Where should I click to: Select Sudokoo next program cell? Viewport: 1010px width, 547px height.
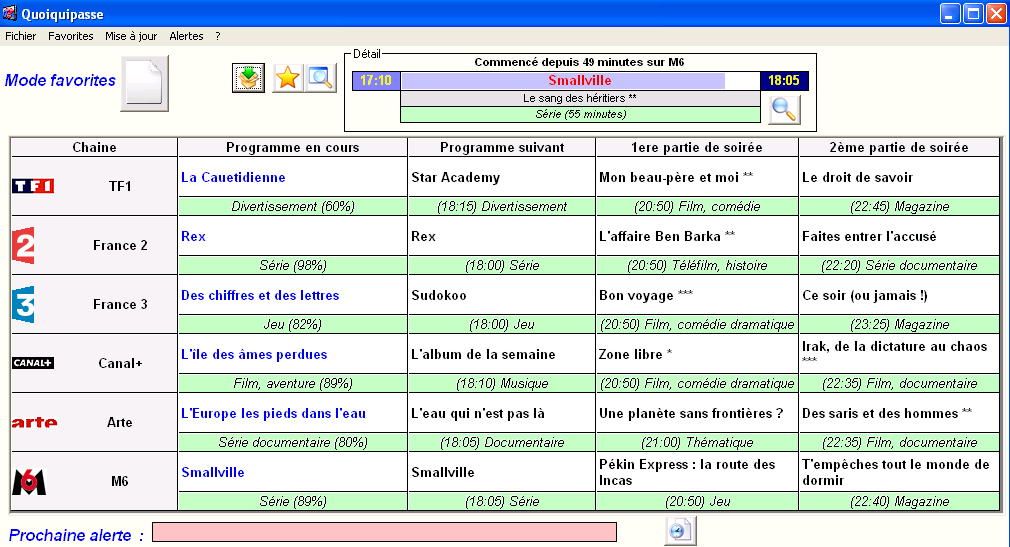coord(502,295)
